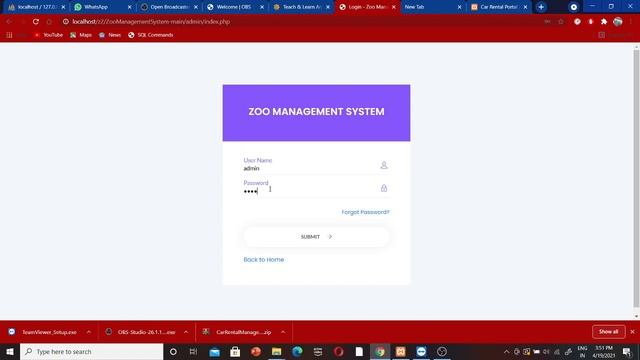Expand TeamViewer_Setup.exe download options
The height and width of the screenshot is (360, 640).
[89, 332]
